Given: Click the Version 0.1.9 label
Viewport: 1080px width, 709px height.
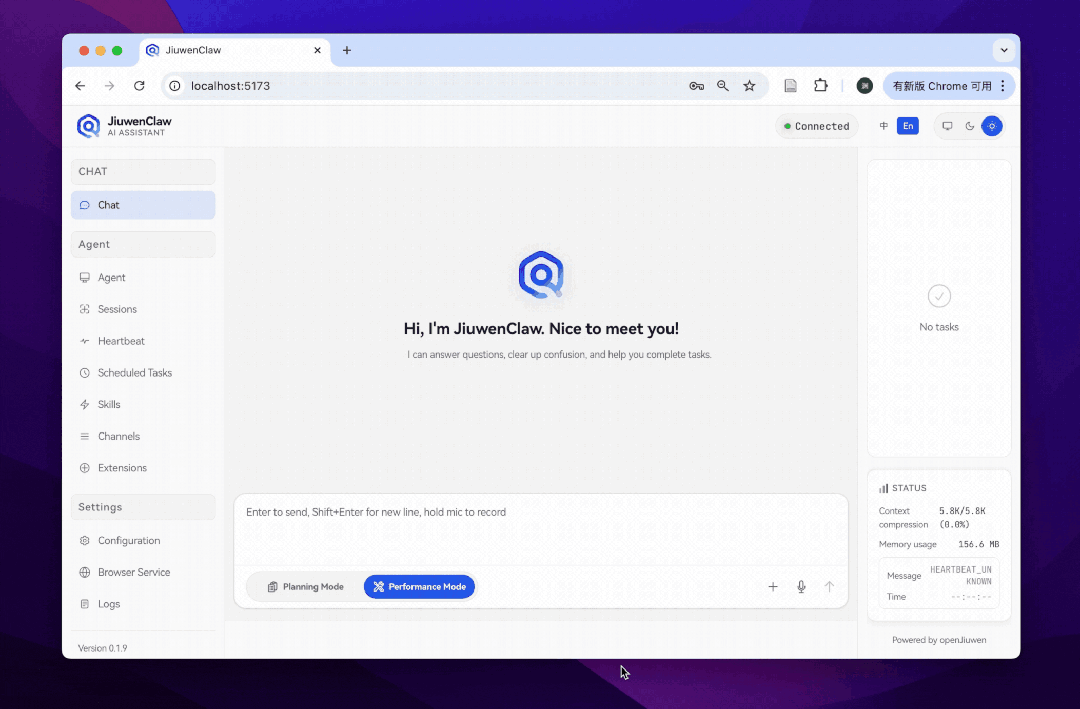Looking at the screenshot, I should 103,648.
